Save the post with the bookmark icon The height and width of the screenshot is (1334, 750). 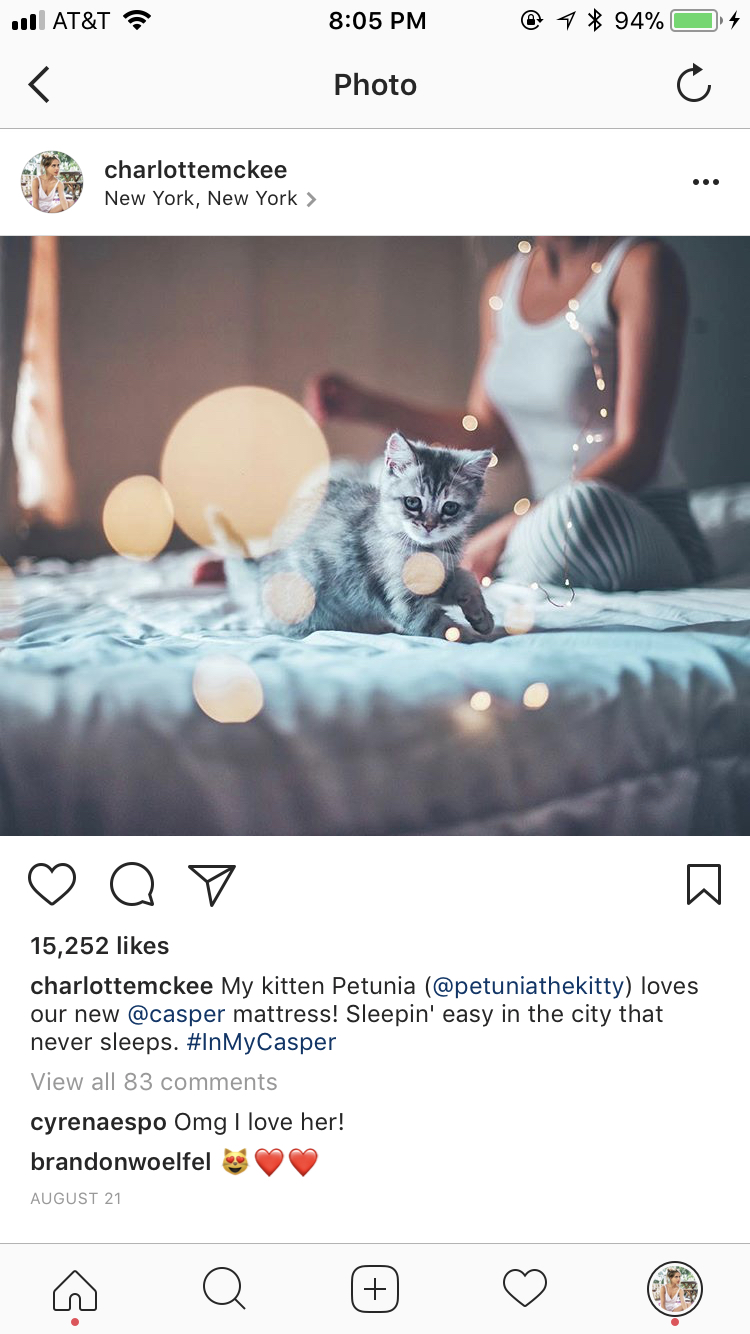(704, 884)
